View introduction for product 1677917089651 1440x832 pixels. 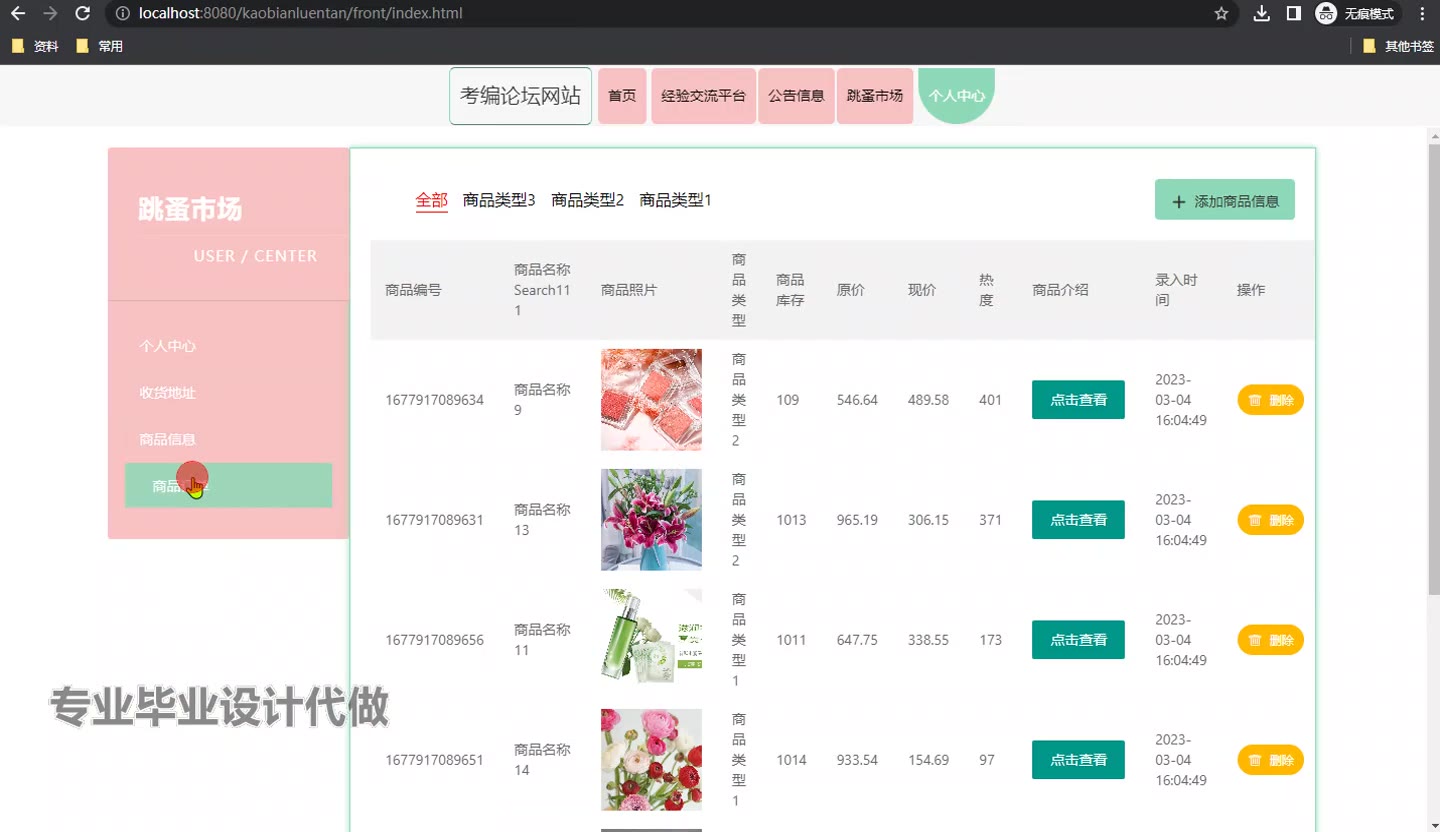tap(1078, 760)
